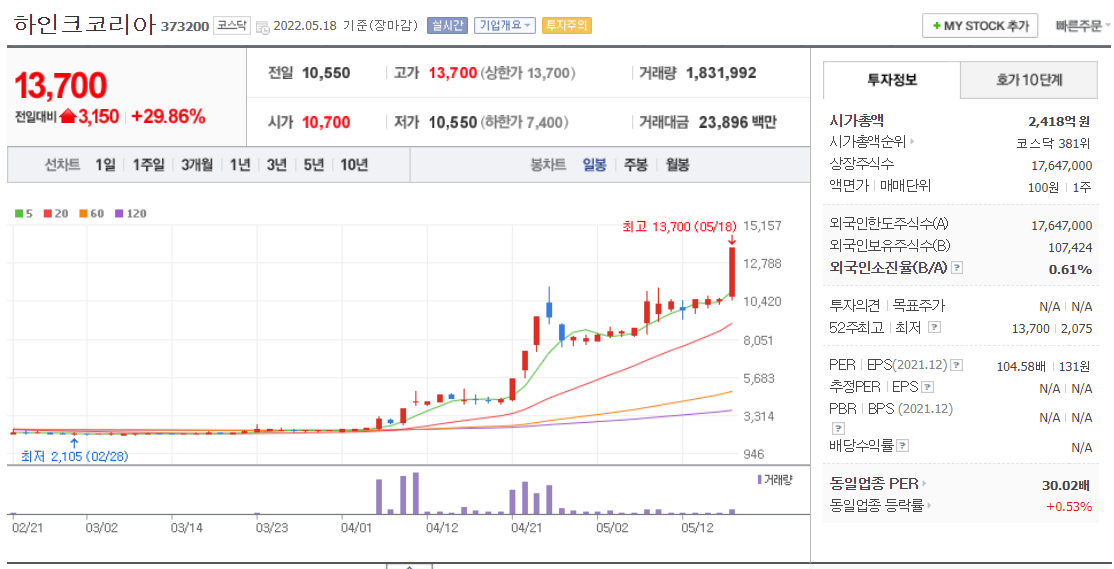Viewport: 1114px width, 569px height.
Task: Select the 주봉 weekly candle chart
Action: 636,165
